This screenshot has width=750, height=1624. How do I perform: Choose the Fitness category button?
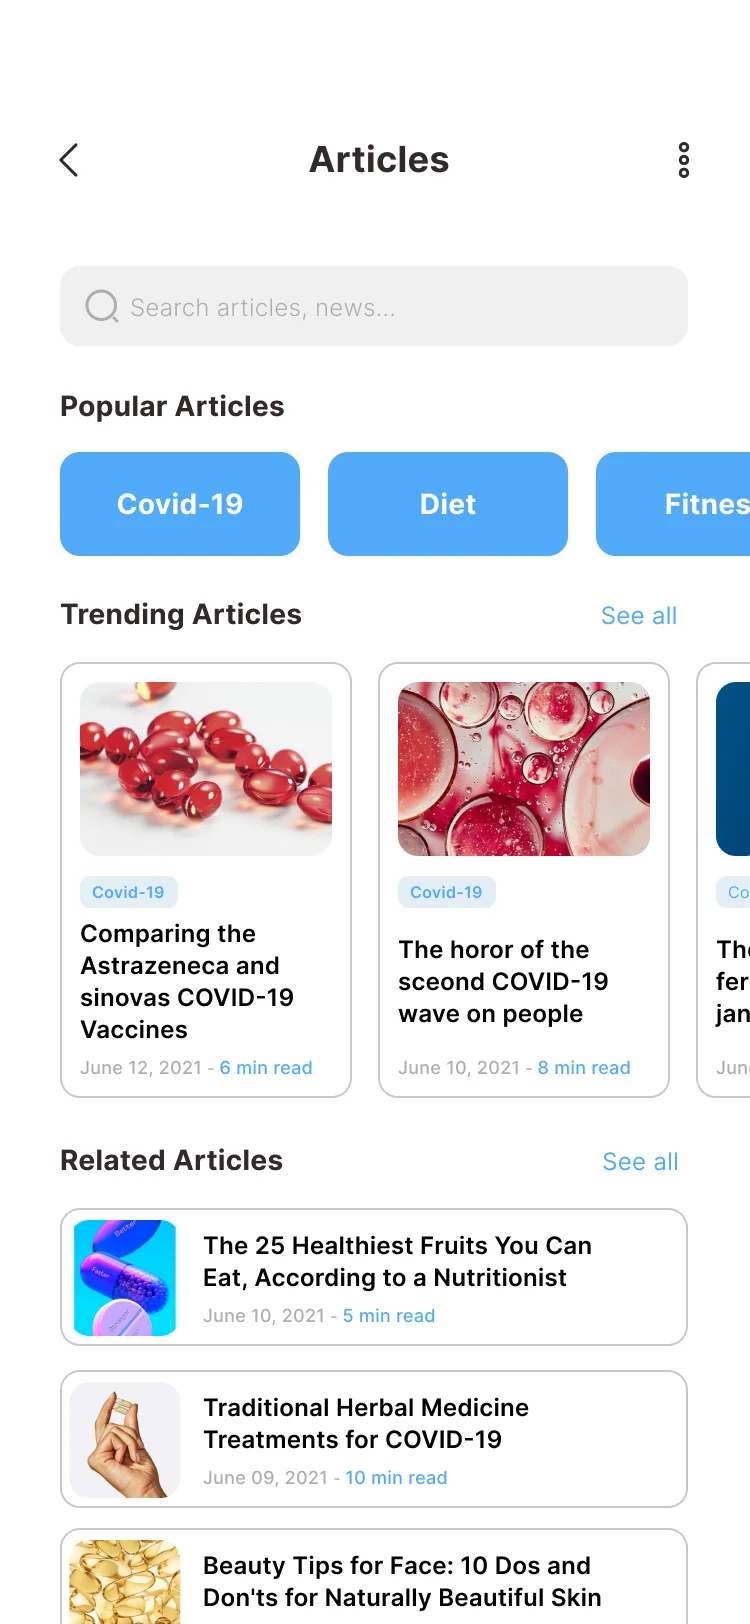coord(690,504)
